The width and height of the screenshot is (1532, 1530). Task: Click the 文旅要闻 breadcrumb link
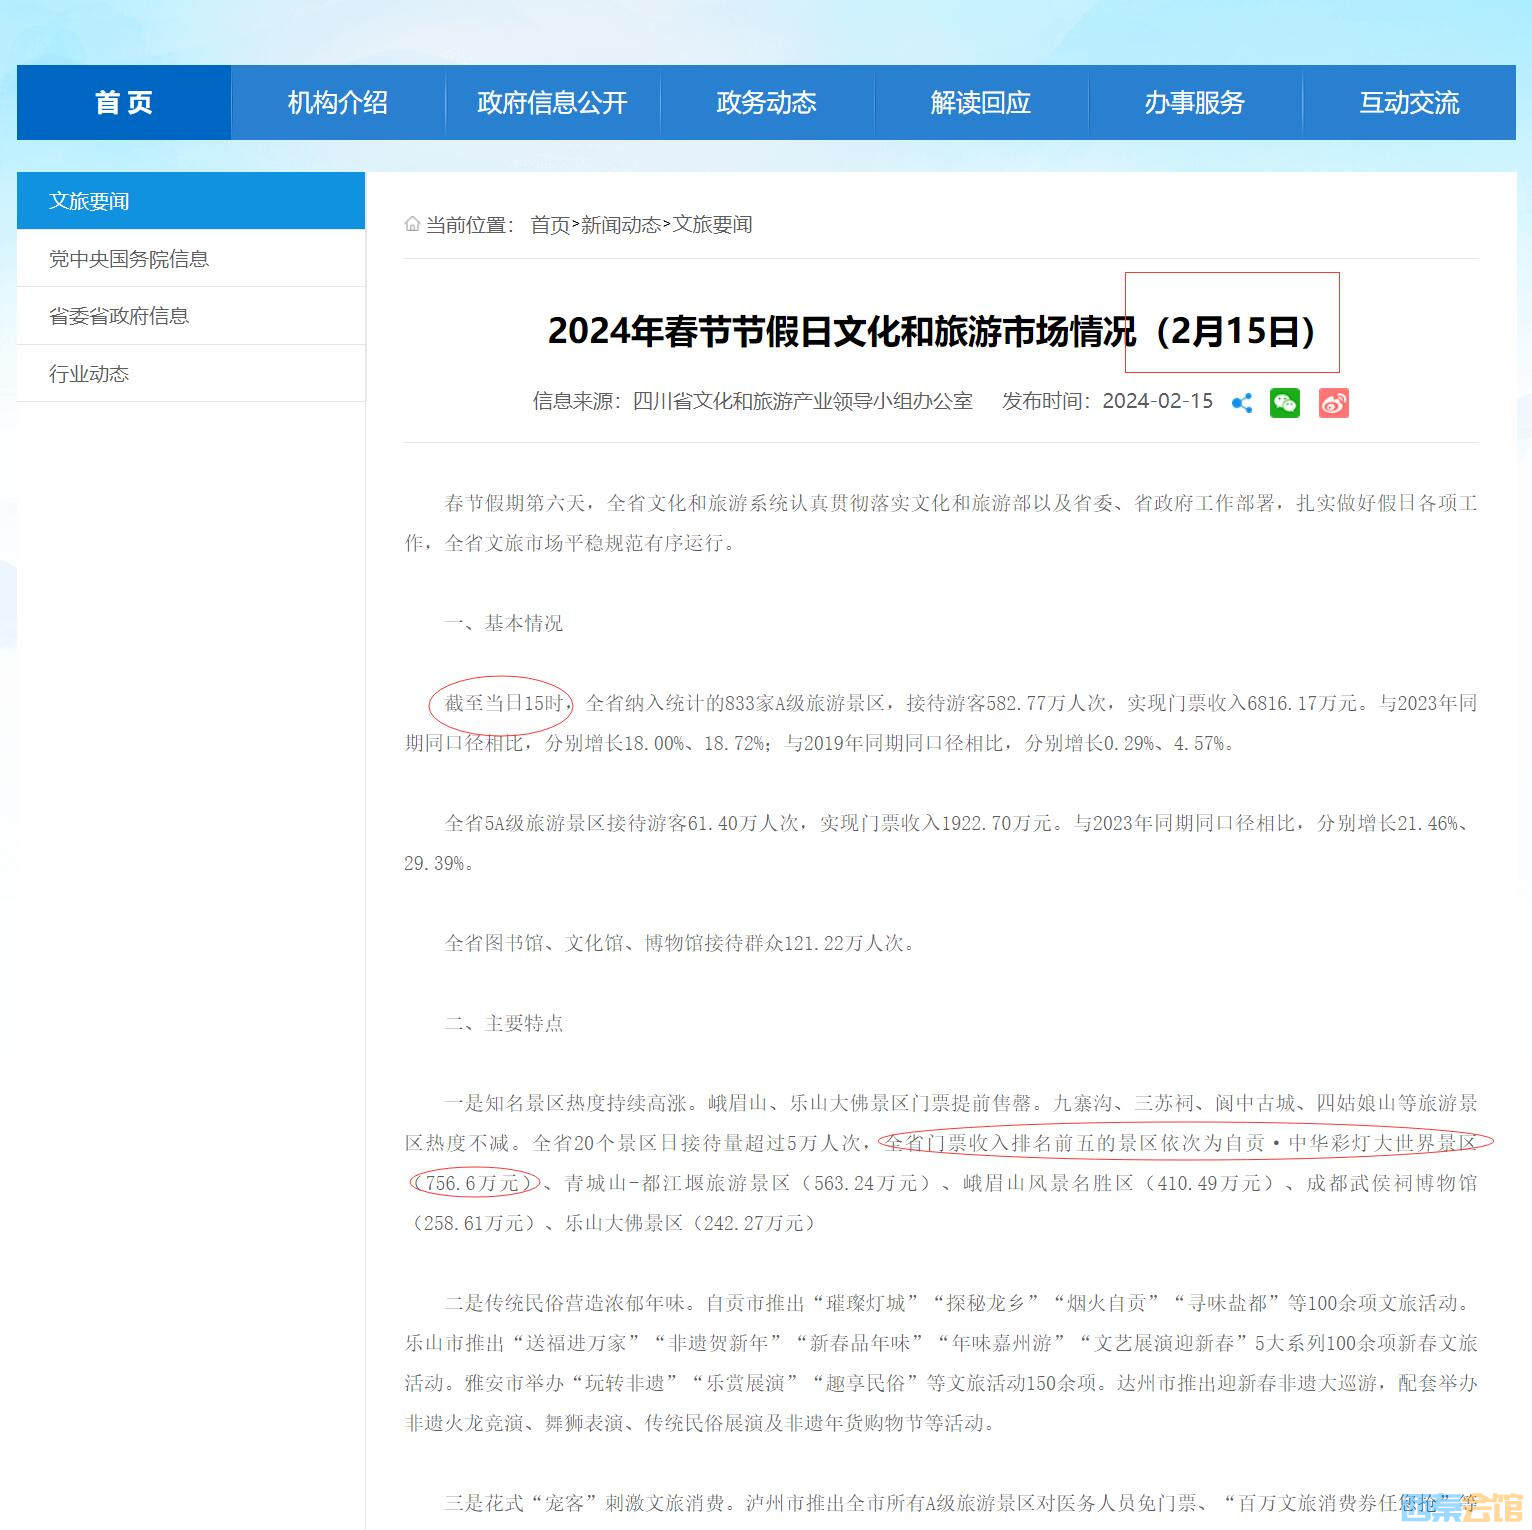point(712,225)
